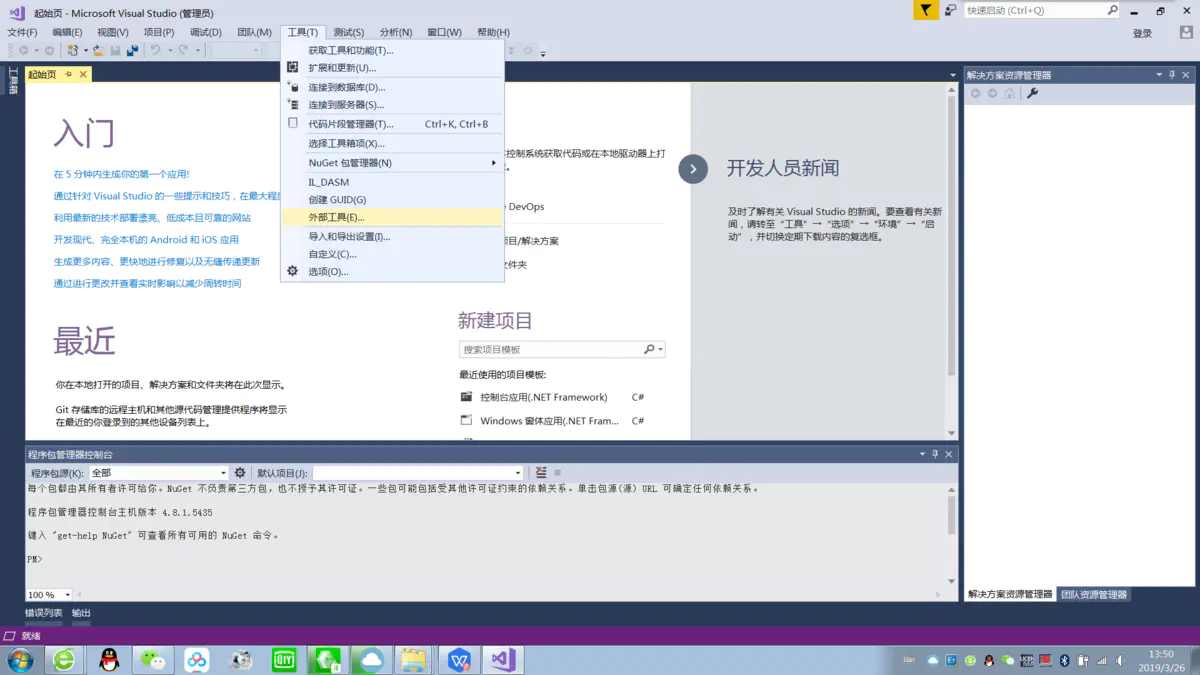This screenshot has width=1200, height=675.
Task: Open iQIYI from the taskbar
Action: click(284, 660)
